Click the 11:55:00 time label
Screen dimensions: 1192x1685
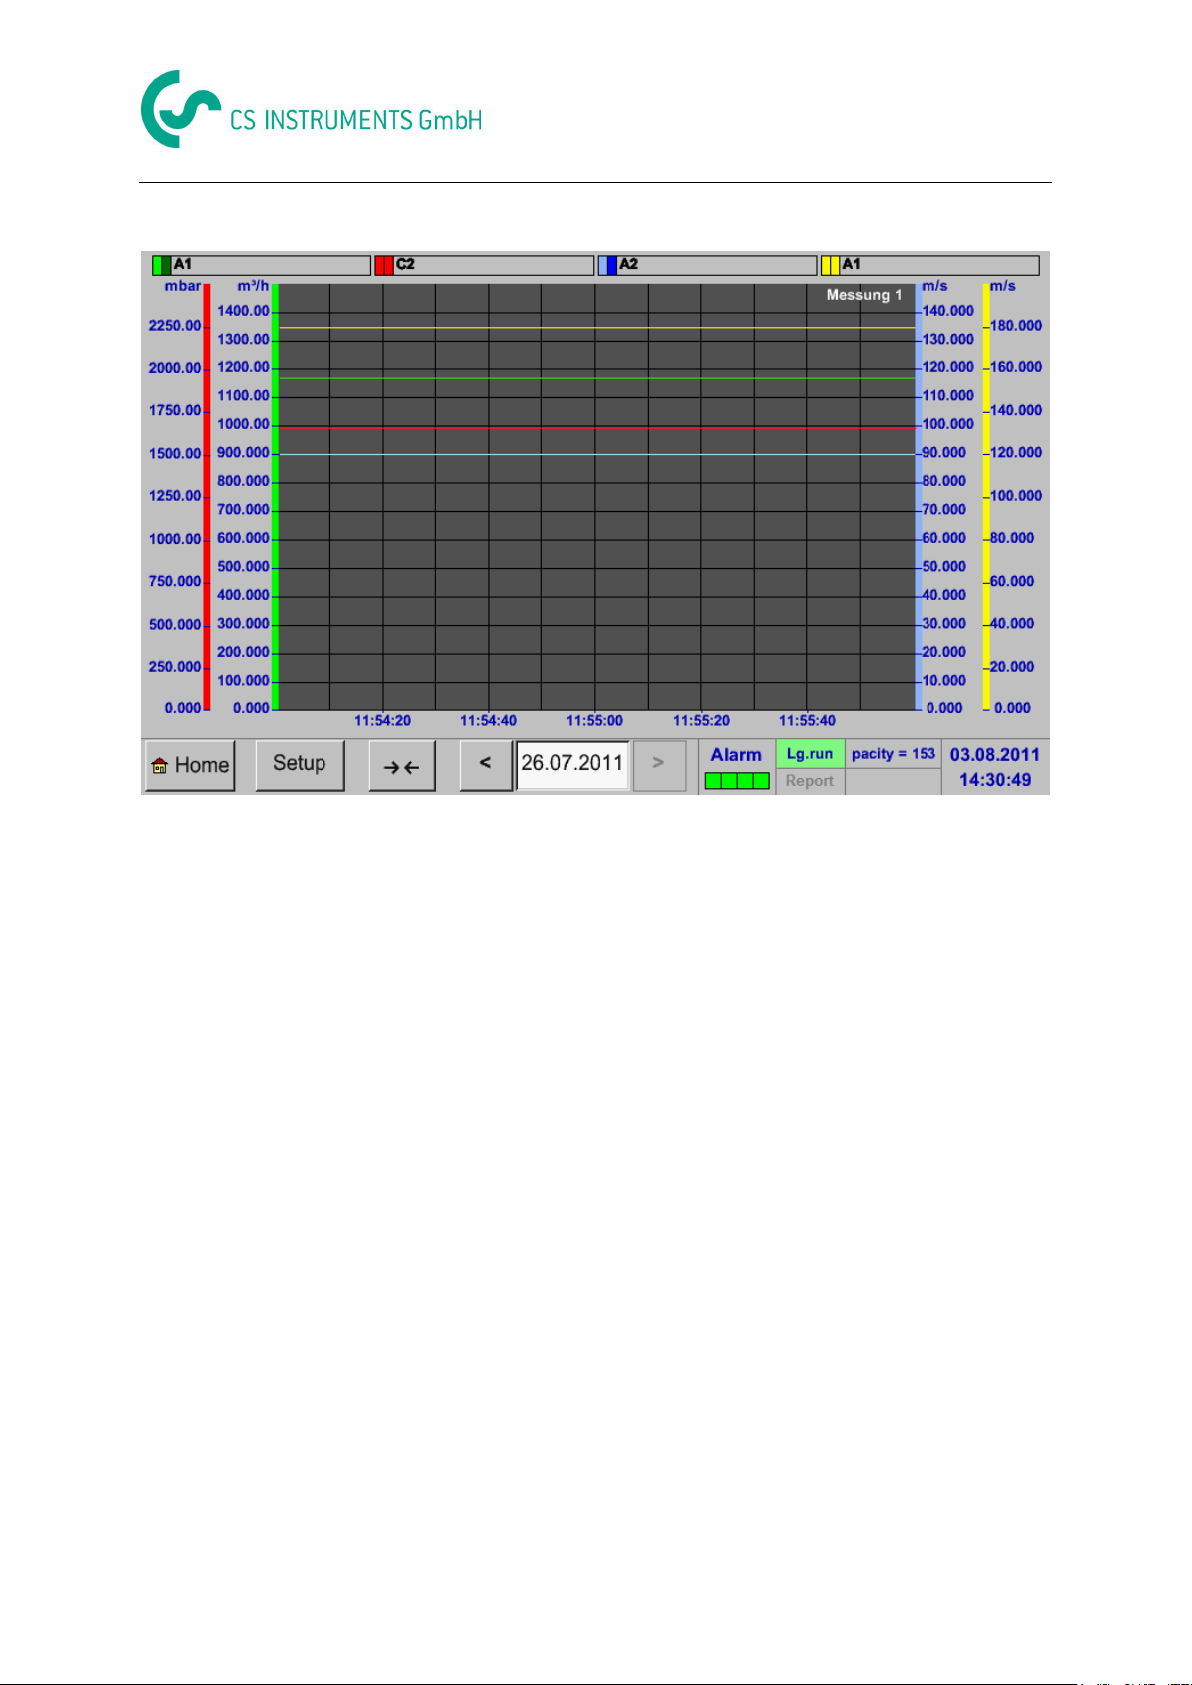pos(594,720)
